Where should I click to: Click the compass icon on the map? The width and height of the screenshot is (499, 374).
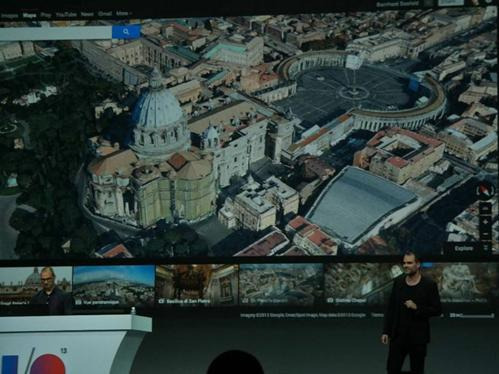click(484, 191)
